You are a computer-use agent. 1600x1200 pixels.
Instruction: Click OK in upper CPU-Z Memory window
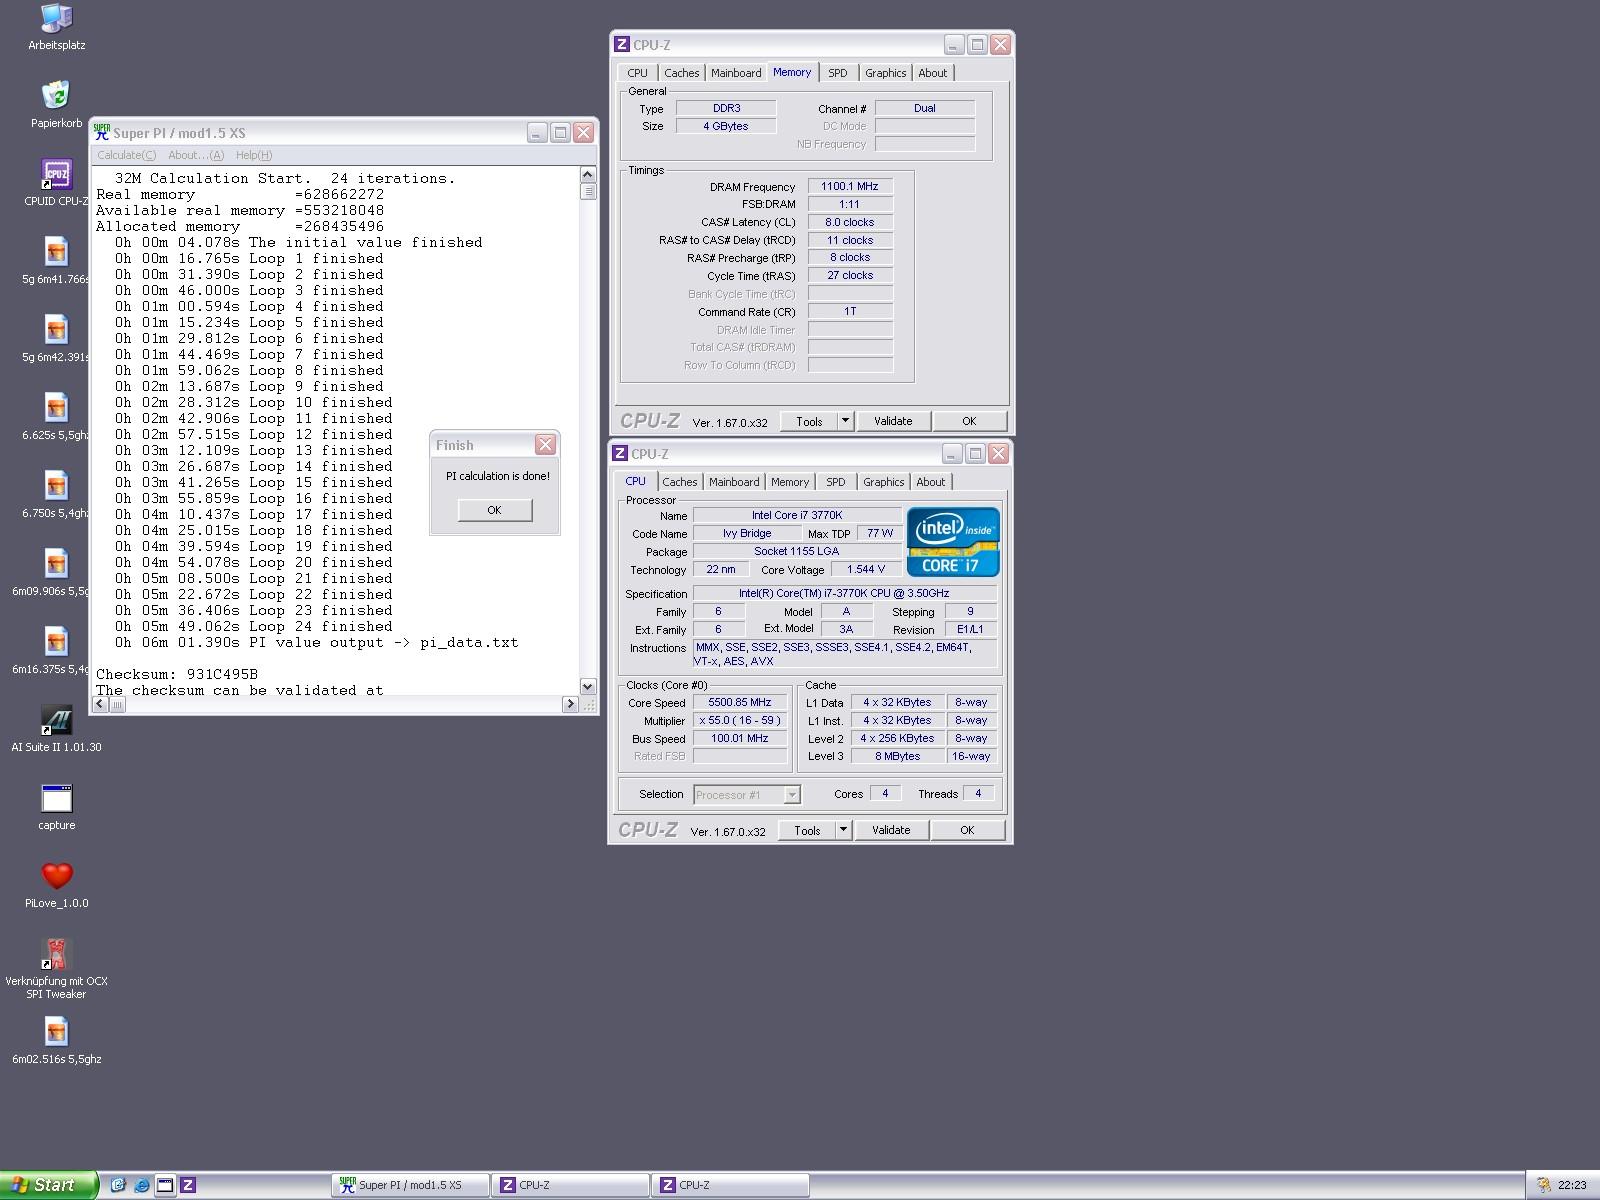tap(969, 421)
